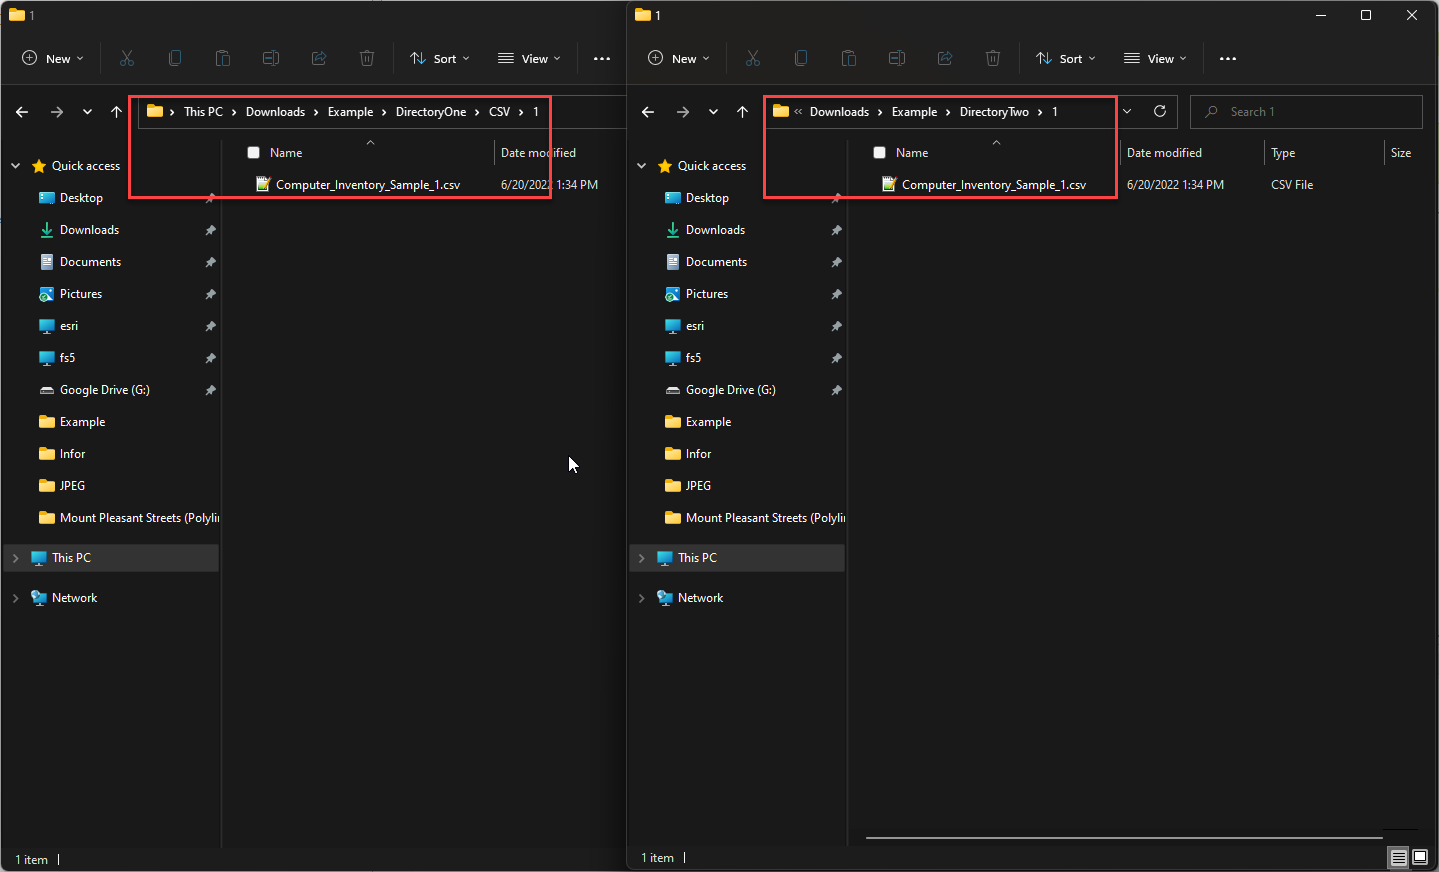Screen dimensions: 1439x872
Task: Open Google Drive (G:) in left window sidebar
Action: coord(105,390)
